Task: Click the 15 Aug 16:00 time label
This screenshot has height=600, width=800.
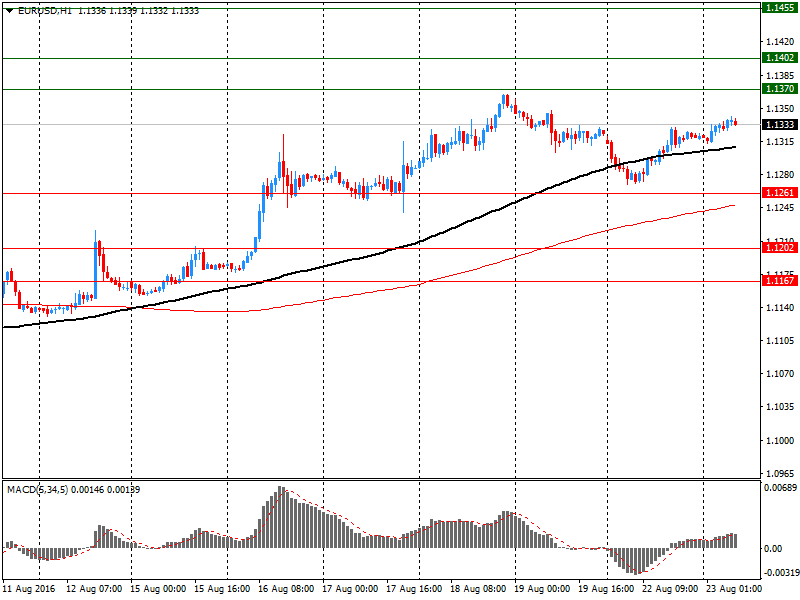Action: coord(222,589)
